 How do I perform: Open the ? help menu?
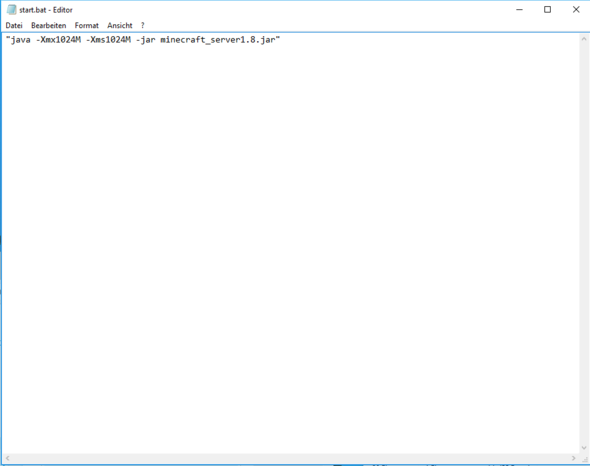[143, 26]
